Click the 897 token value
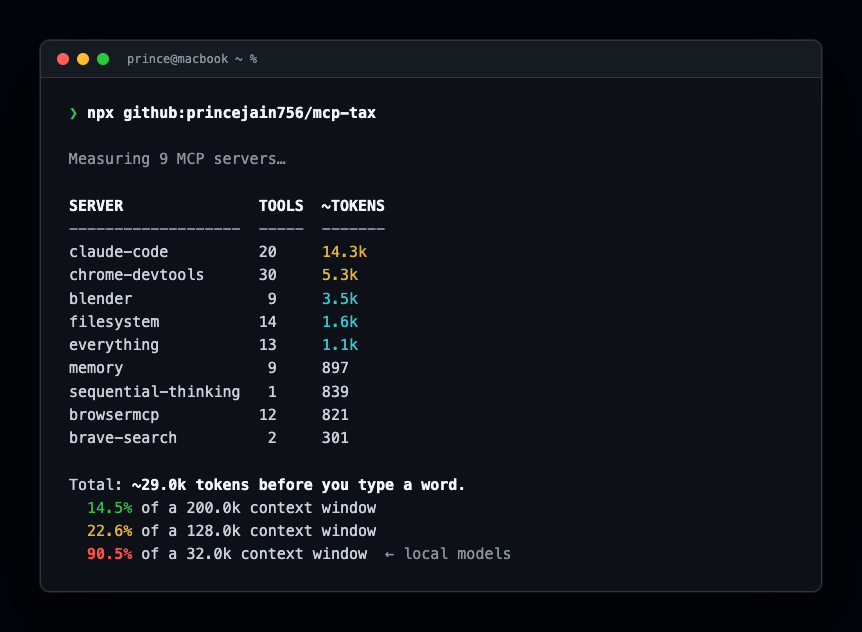862x632 pixels. coord(335,368)
